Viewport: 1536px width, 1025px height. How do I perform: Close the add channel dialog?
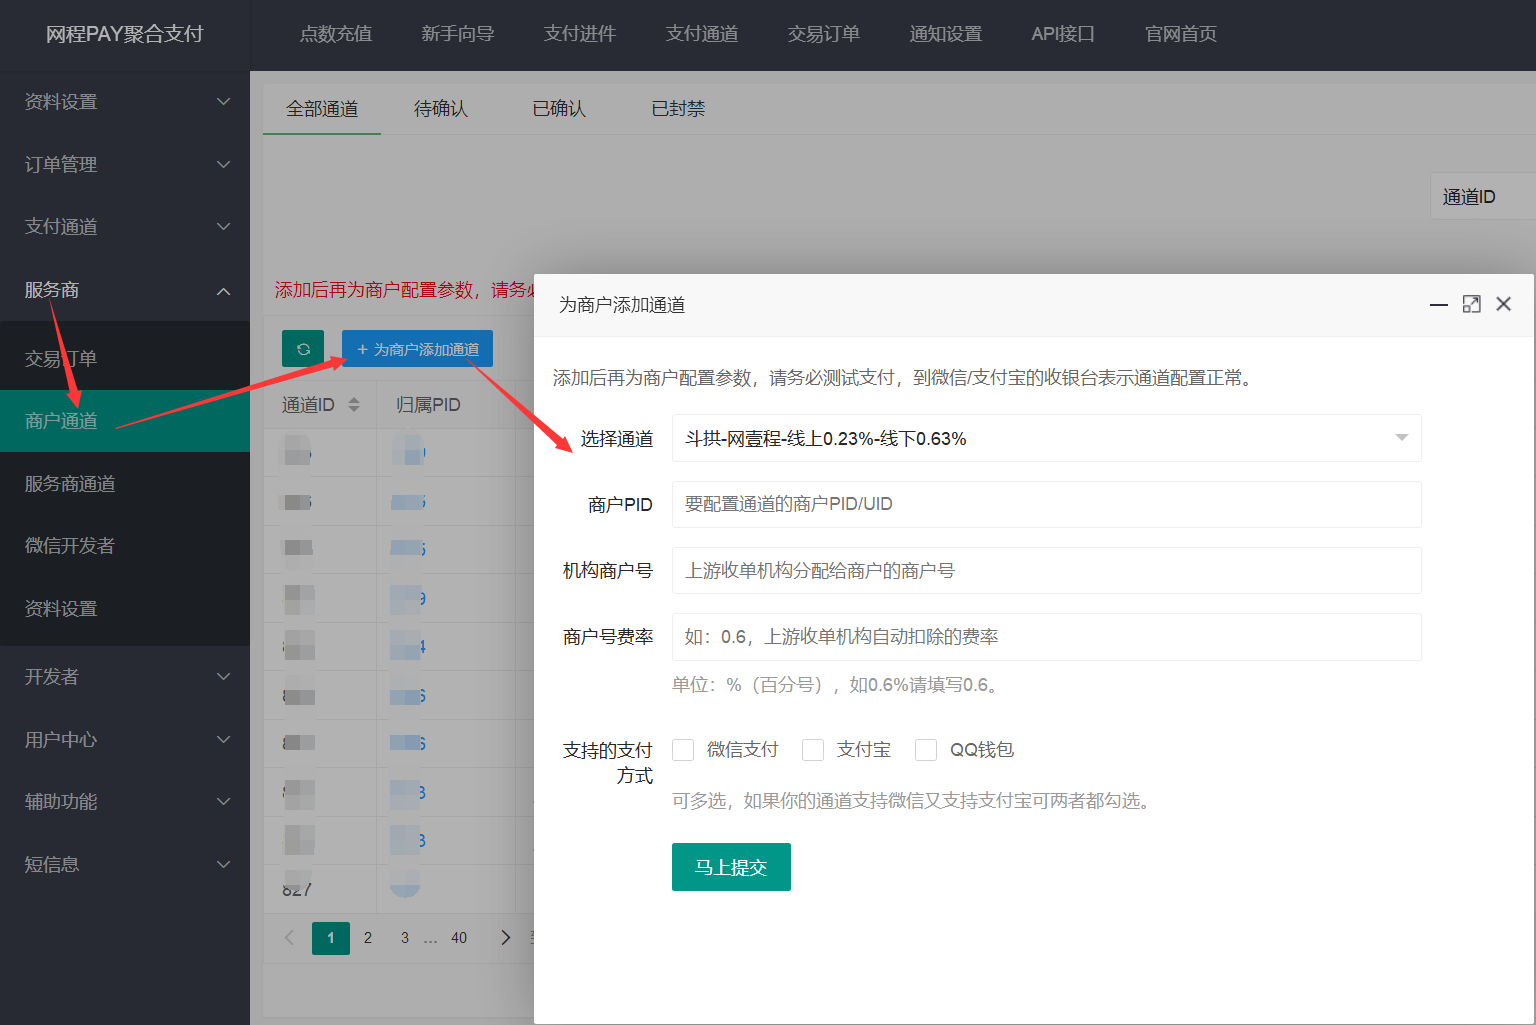pos(1503,304)
